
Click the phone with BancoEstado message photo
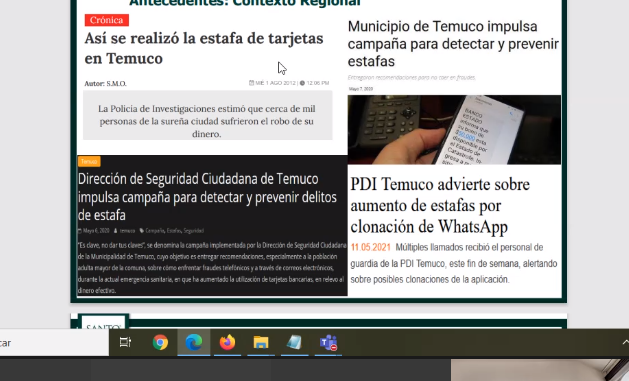[x=454, y=130]
